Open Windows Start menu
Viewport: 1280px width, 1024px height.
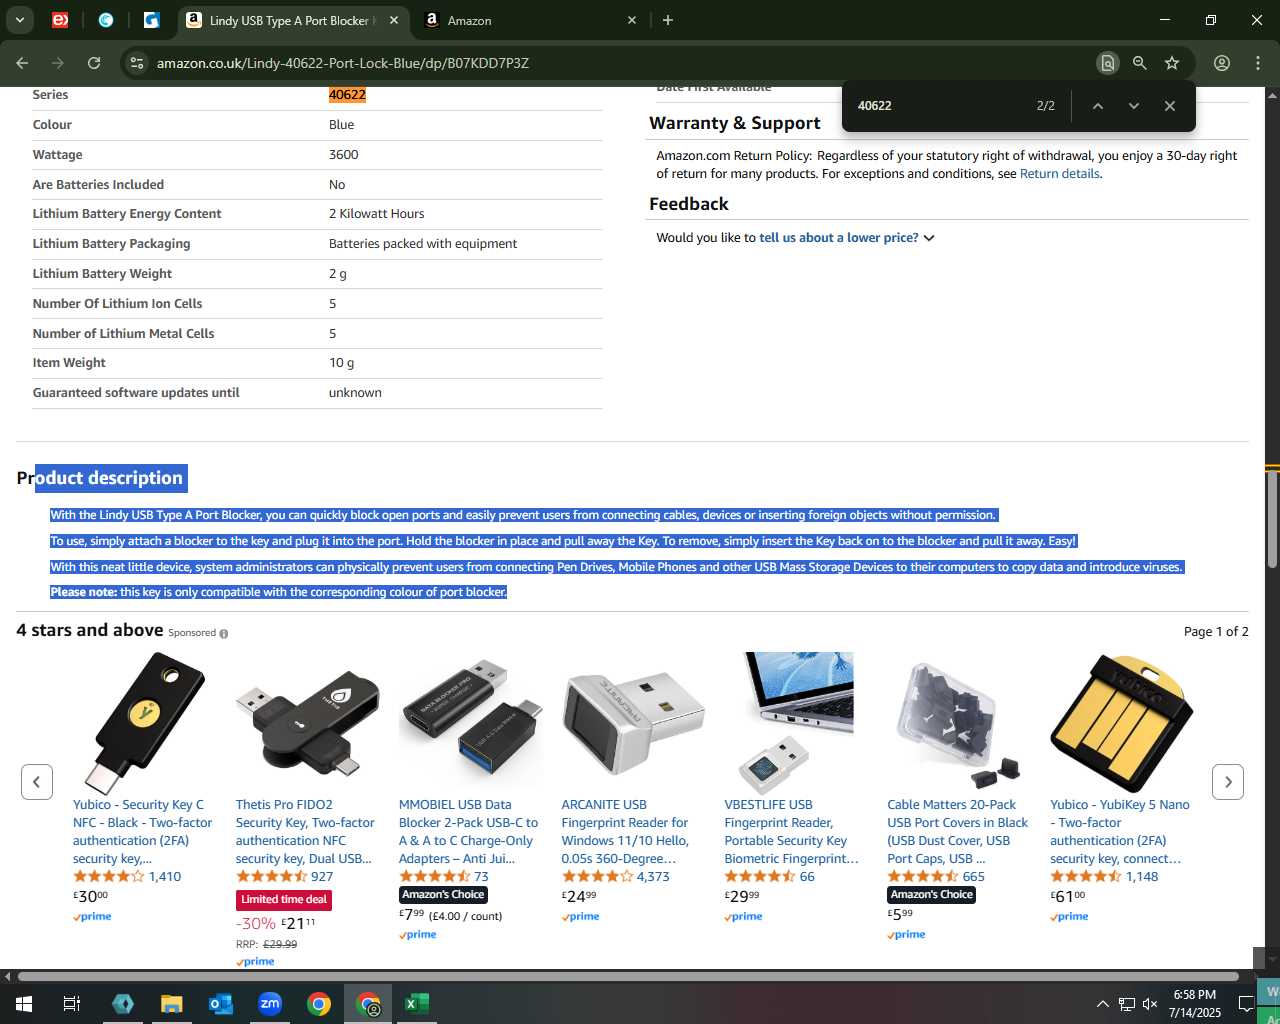coord(24,1004)
